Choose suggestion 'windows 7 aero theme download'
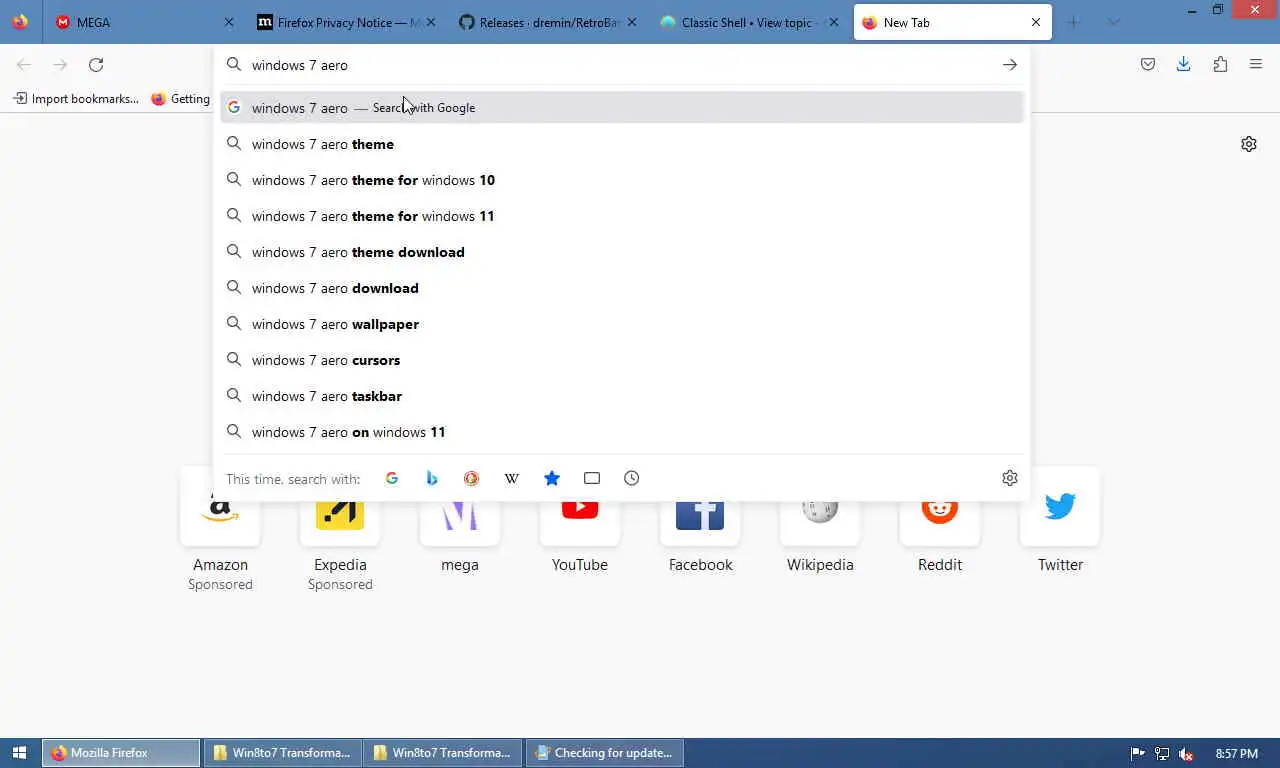This screenshot has height=768, width=1280. pyautogui.click(x=622, y=252)
